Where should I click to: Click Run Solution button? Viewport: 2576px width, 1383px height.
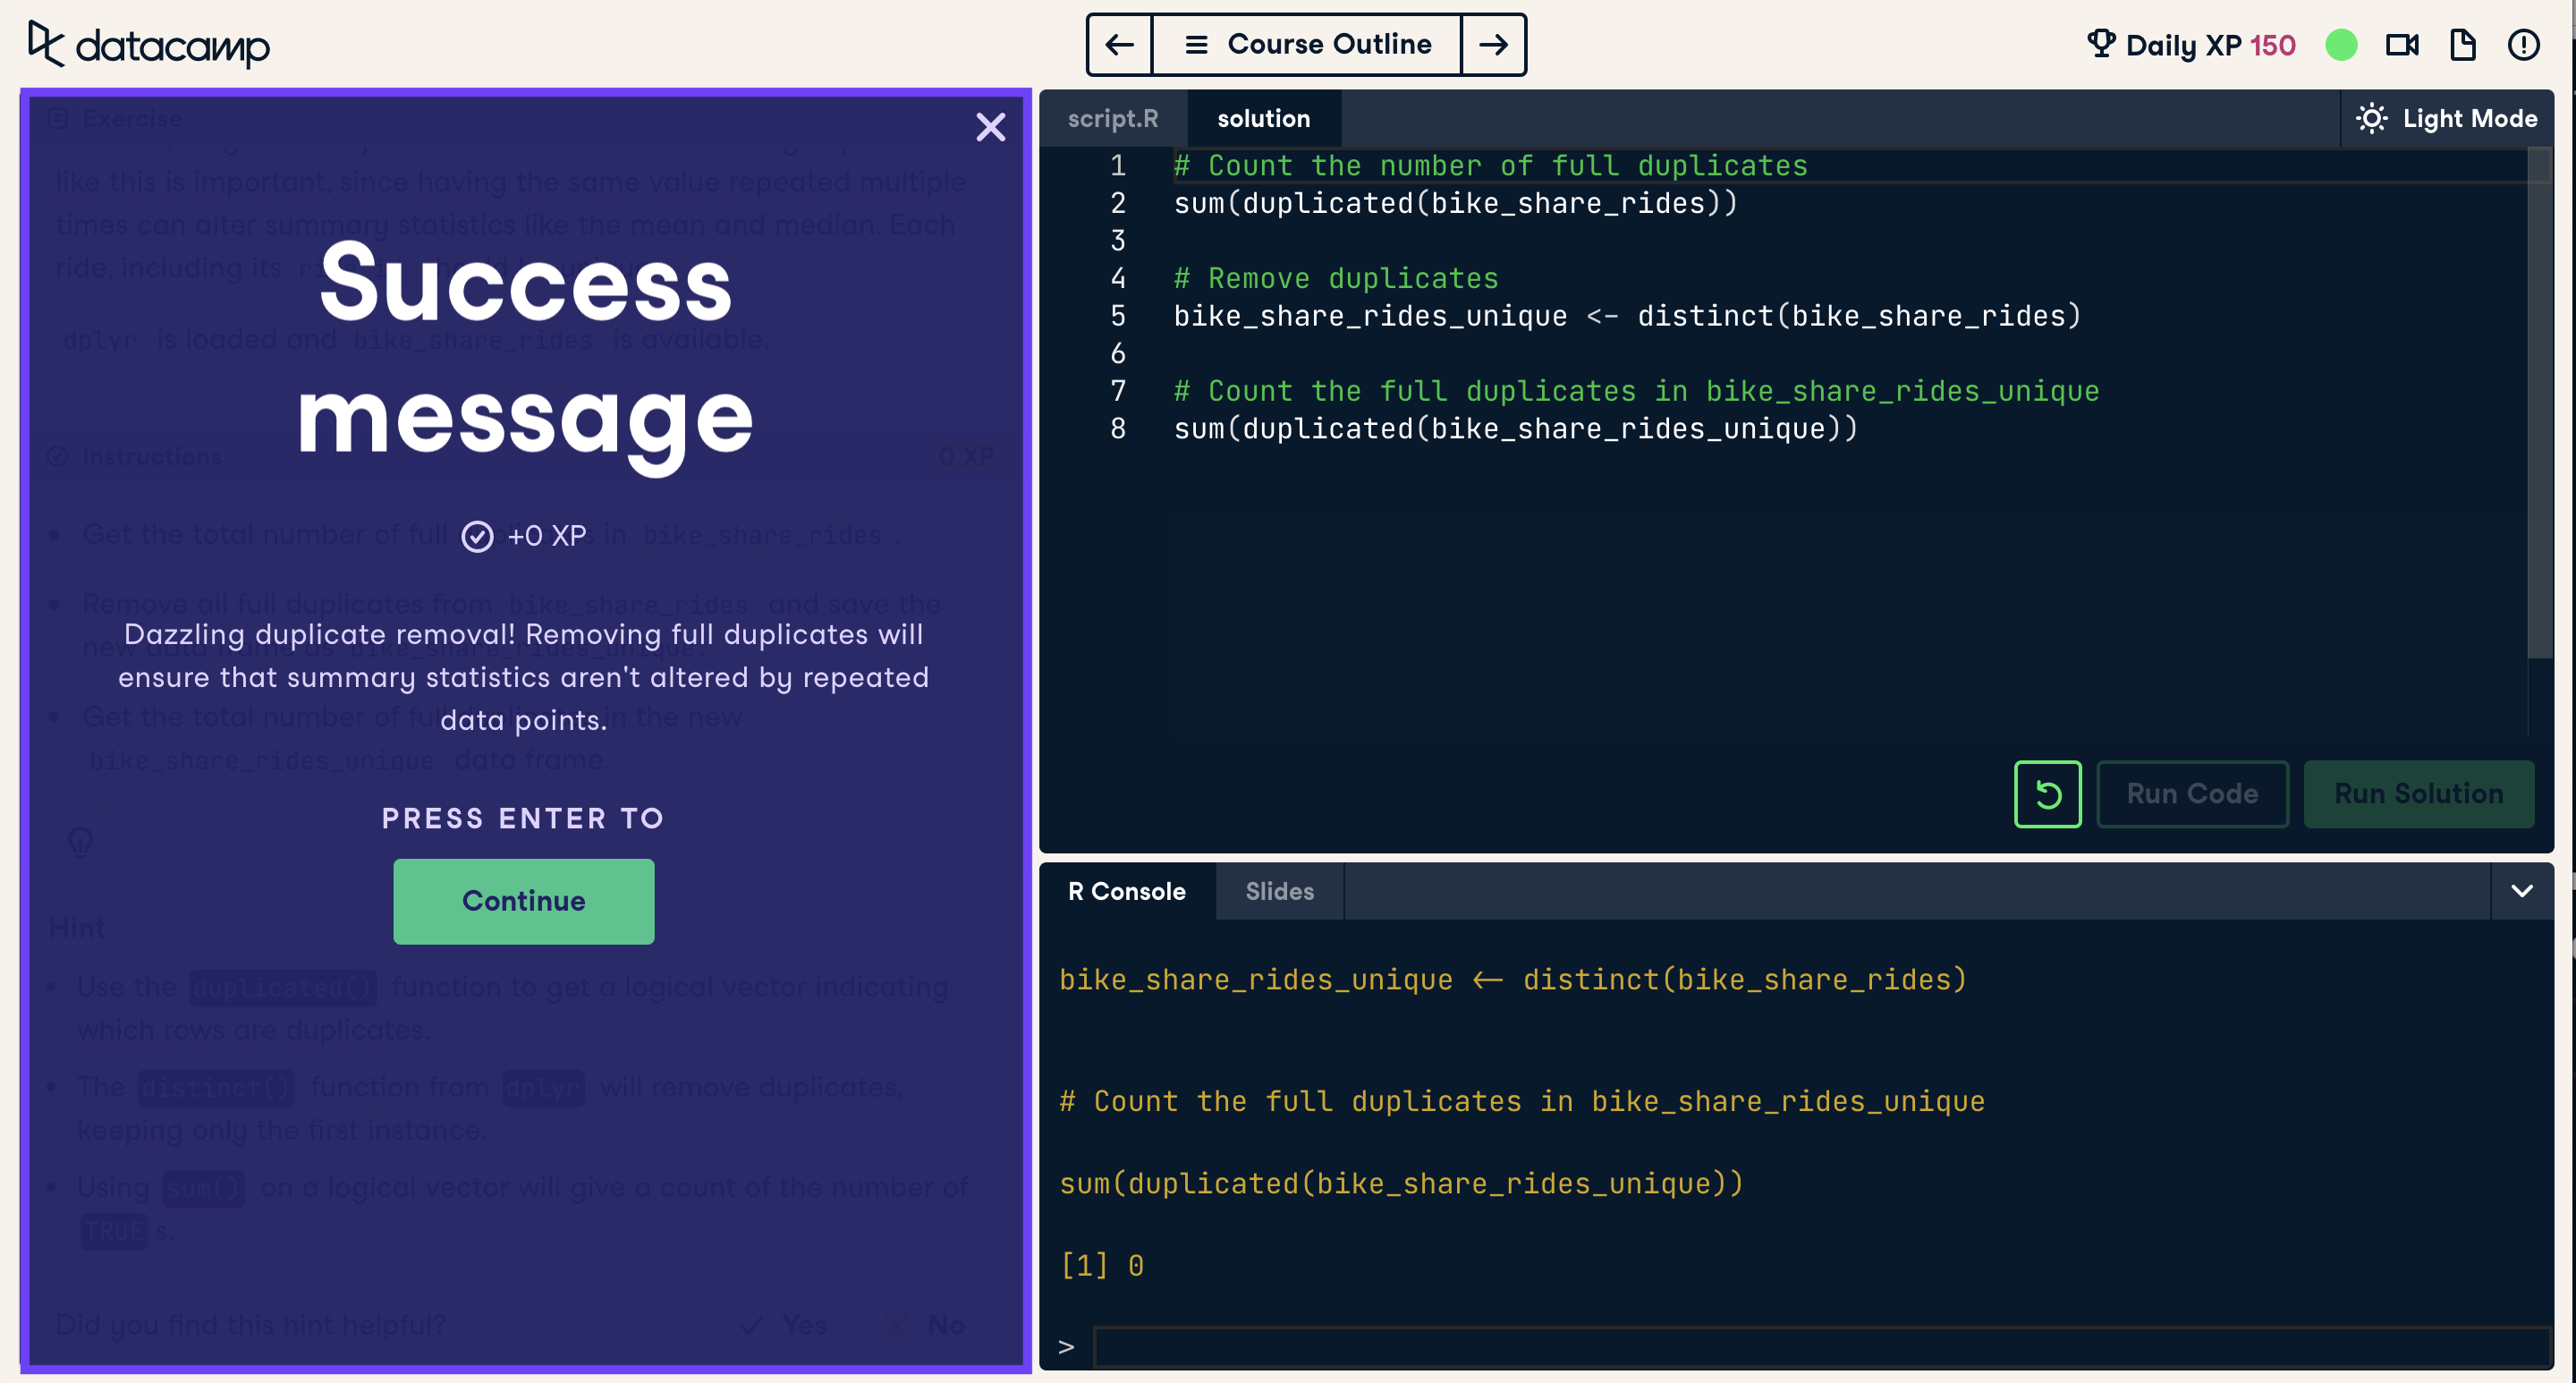pyautogui.click(x=2418, y=794)
